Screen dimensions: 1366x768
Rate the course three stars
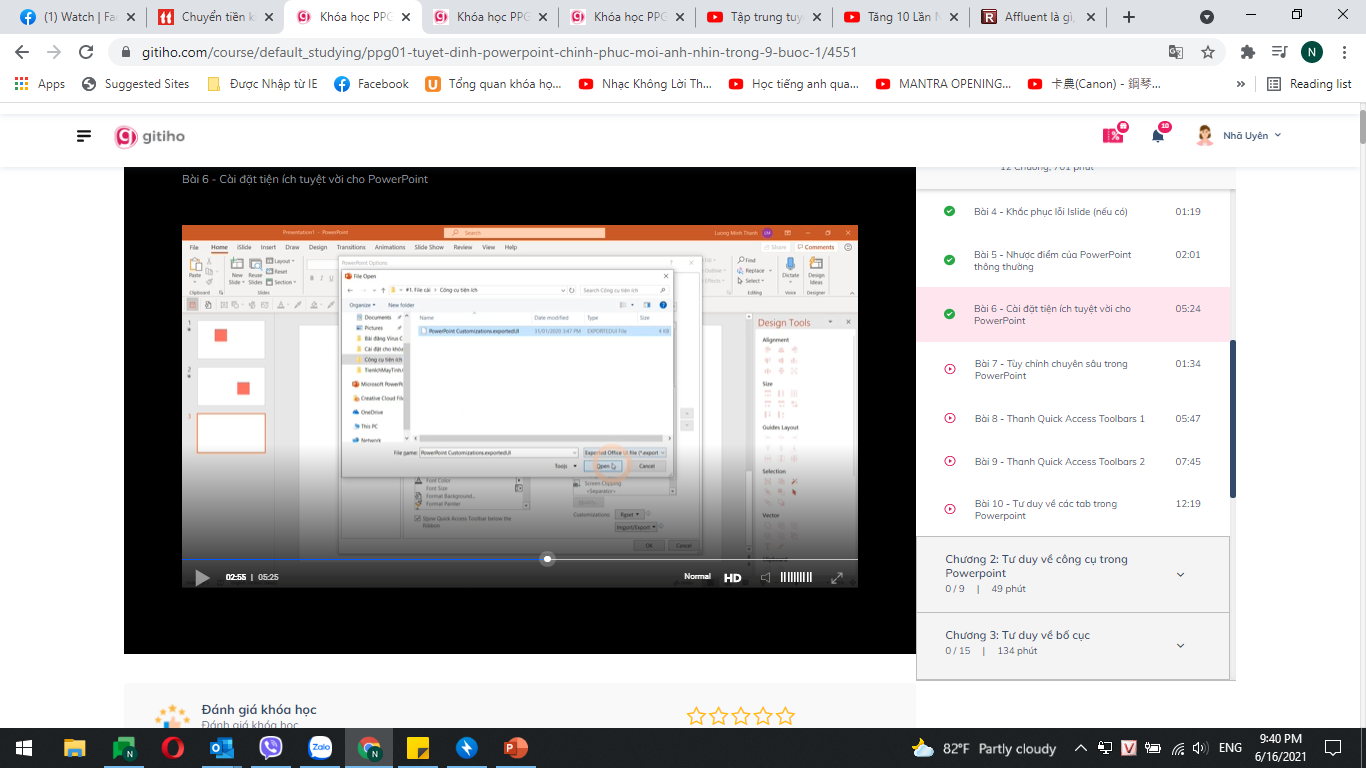[x=741, y=716]
